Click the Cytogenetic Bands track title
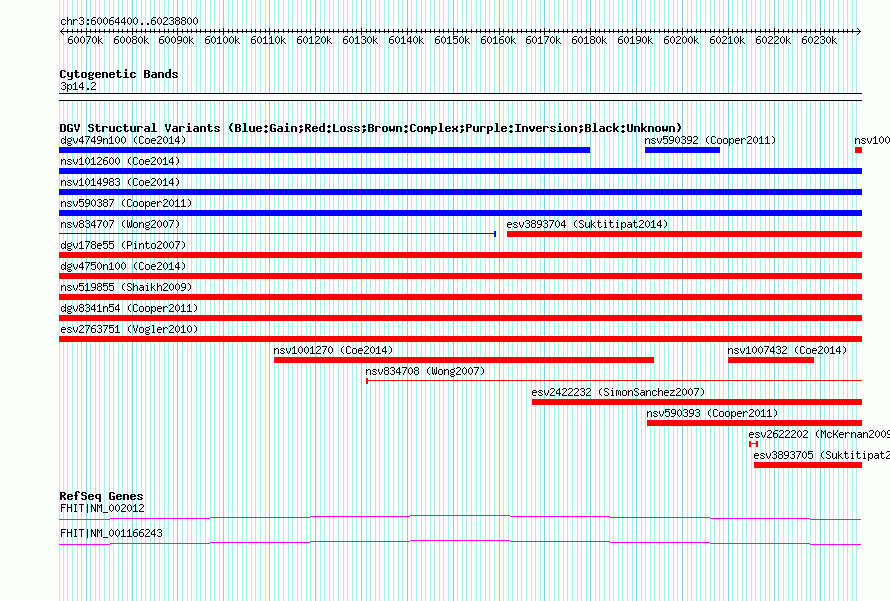Image resolution: width=890 pixels, height=601 pixels. pyautogui.click(x=119, y=74)
